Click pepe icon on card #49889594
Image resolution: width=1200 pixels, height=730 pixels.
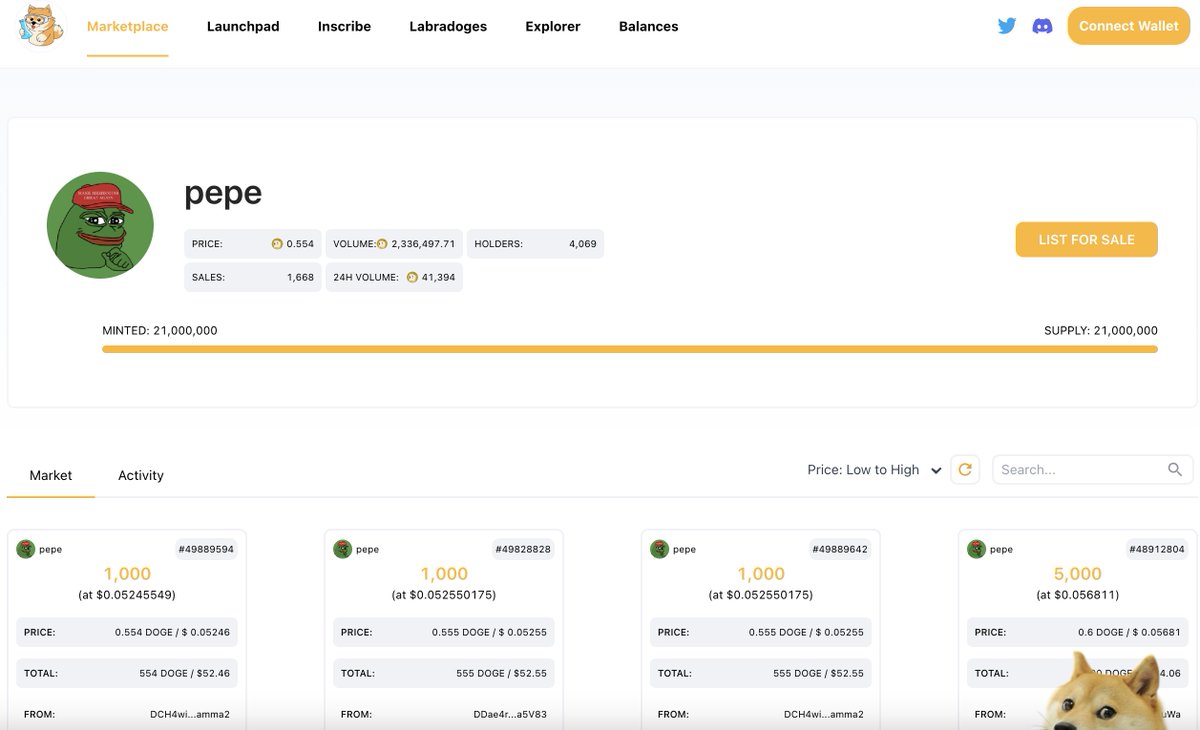26,549
